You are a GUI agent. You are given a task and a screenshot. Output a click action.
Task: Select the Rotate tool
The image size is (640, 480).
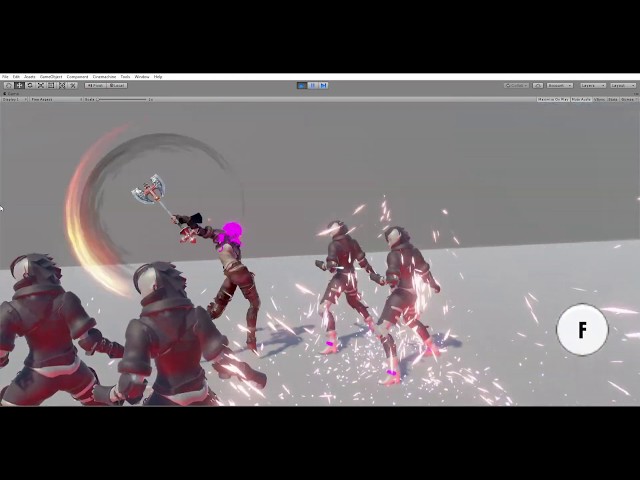(x=30, y=85)
